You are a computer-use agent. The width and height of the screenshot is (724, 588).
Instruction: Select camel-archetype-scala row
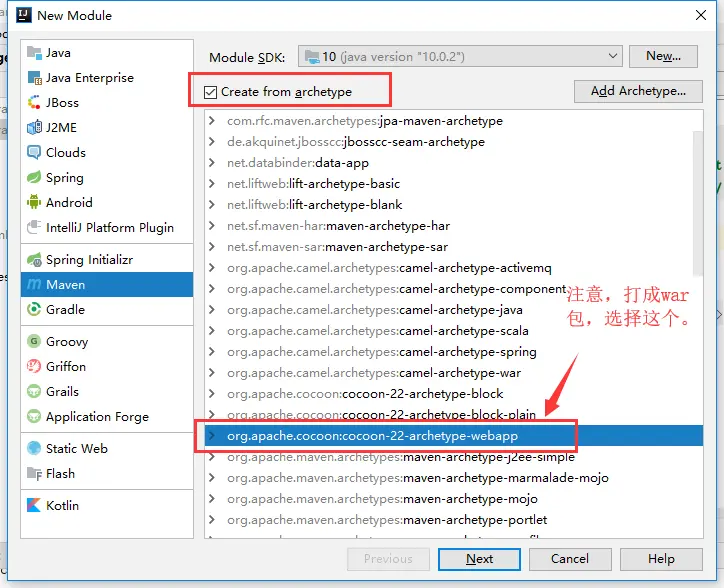[x=453, y=331]
